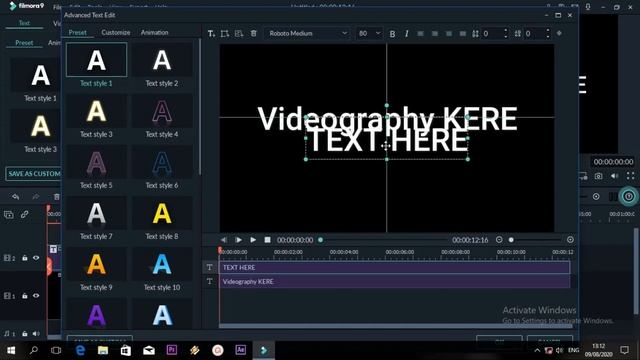Toggle lock on audio track 1
Image resolution: width=640 pixels, height=360 pixels.
[24, 334]
